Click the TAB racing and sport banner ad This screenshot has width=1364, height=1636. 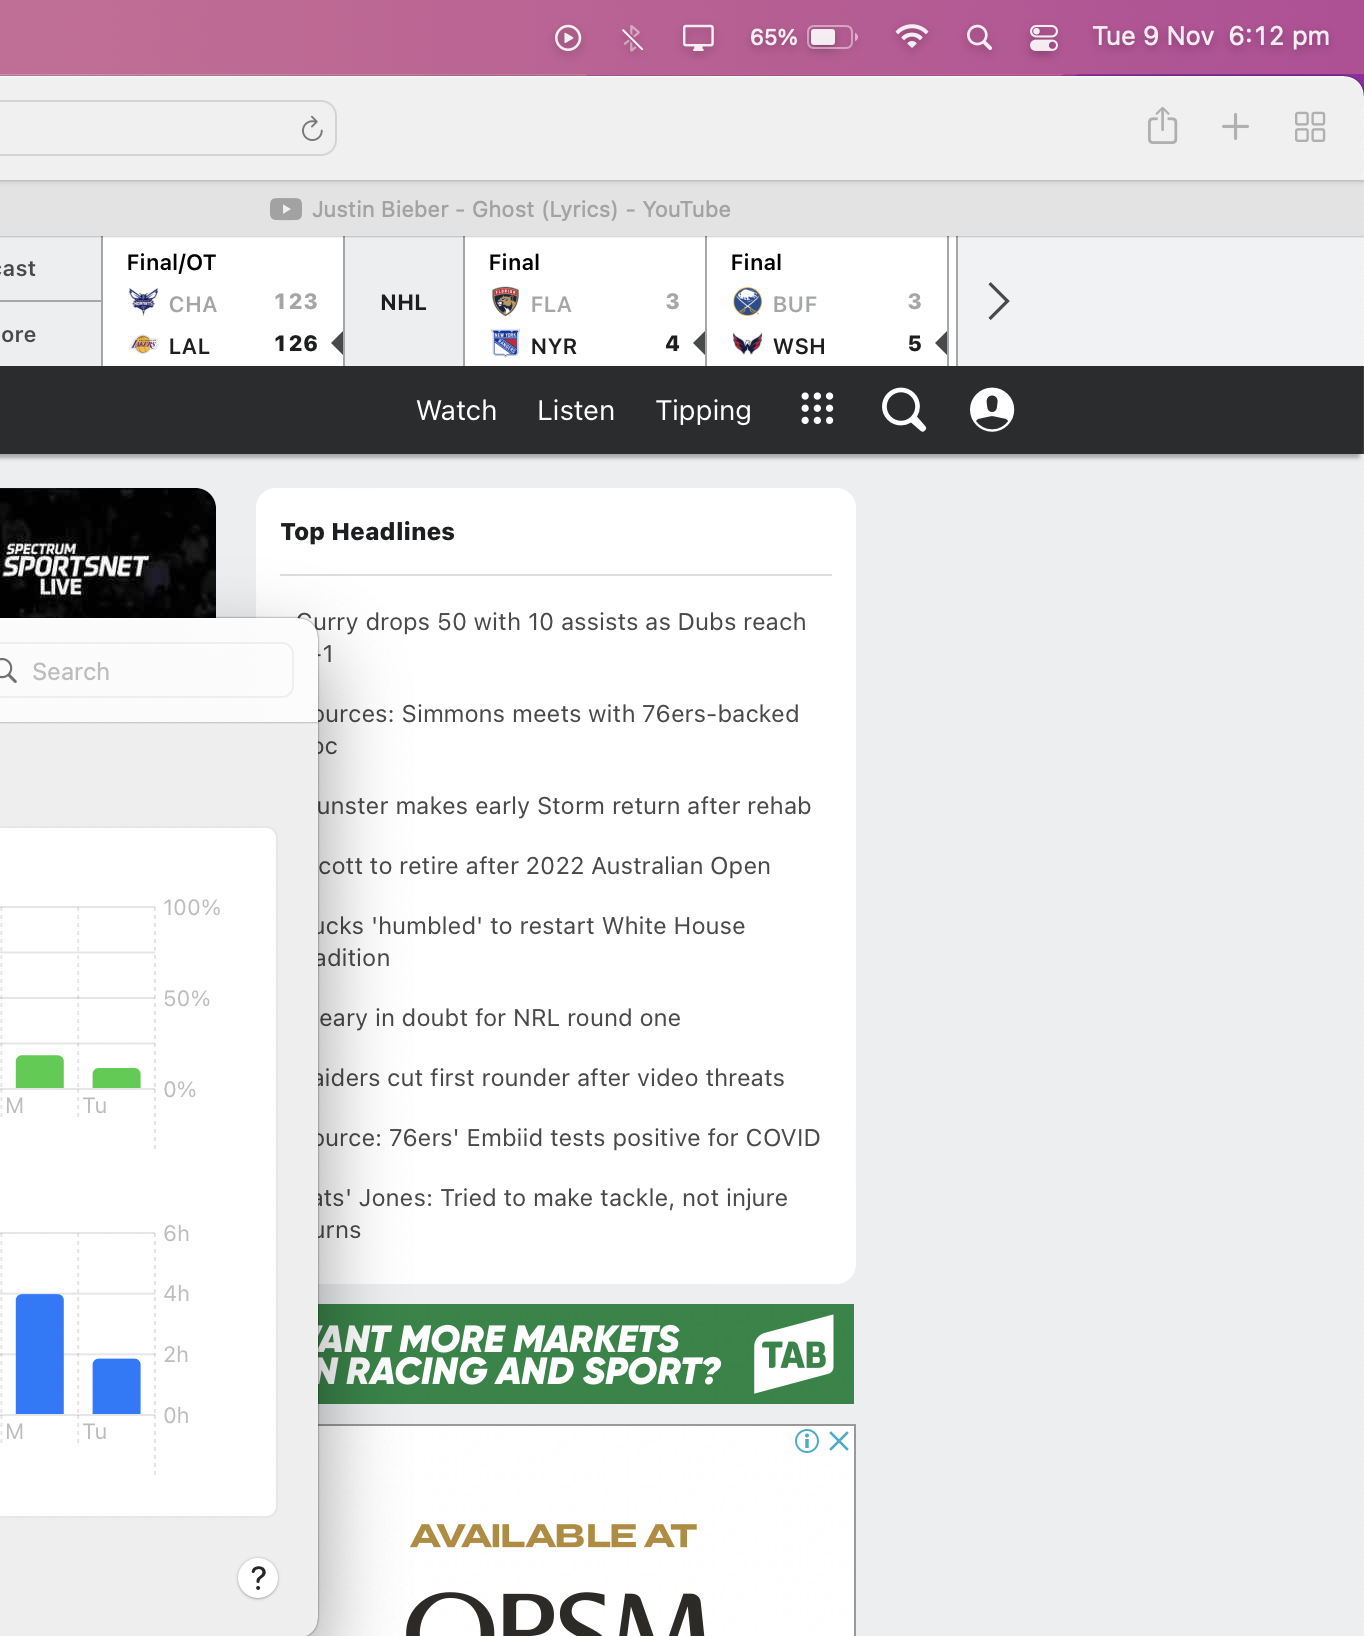click(586, 1354)
